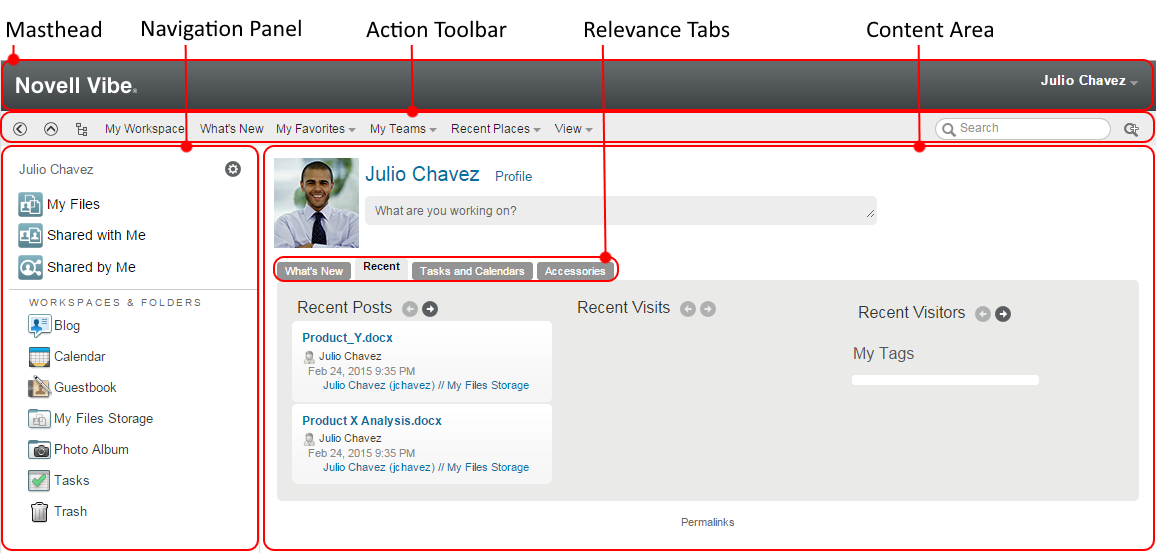Click Recent Visitors left arrow
This screenshot has height=553, width=1156.
(983, 314)
